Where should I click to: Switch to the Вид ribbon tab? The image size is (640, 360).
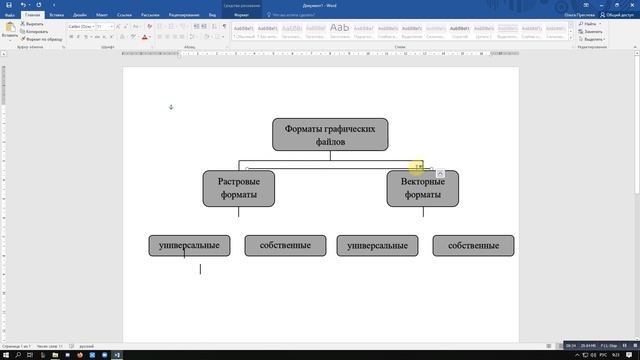click(x=212, y=15)
